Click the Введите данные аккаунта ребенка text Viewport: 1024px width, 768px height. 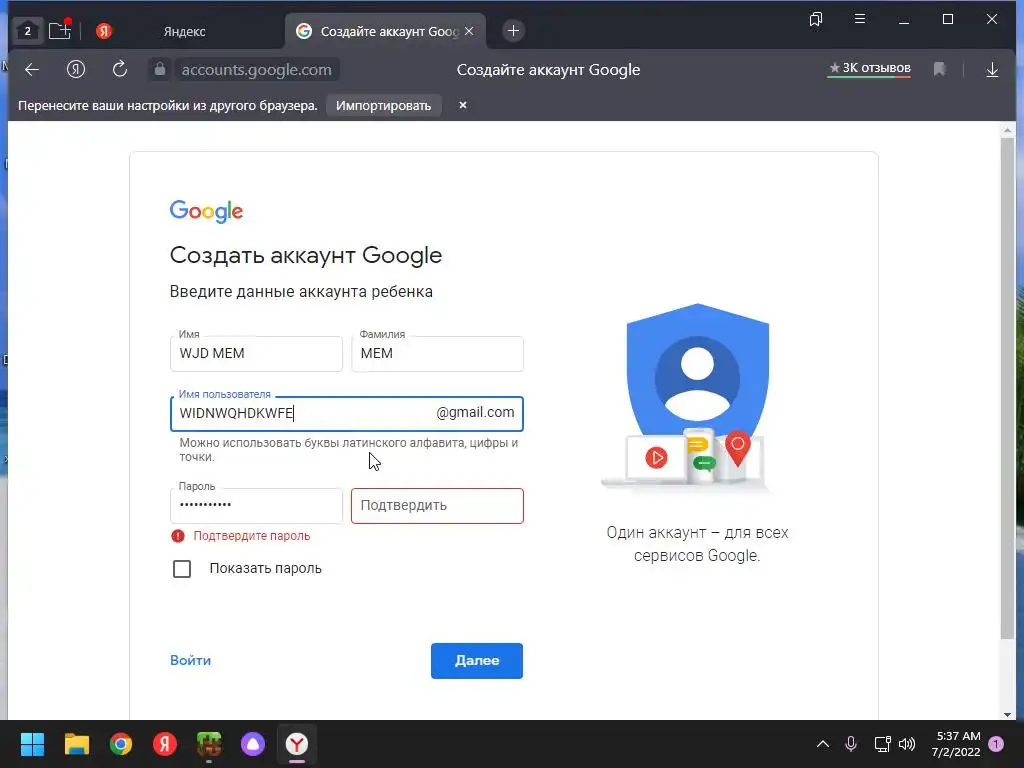point(301,292)
